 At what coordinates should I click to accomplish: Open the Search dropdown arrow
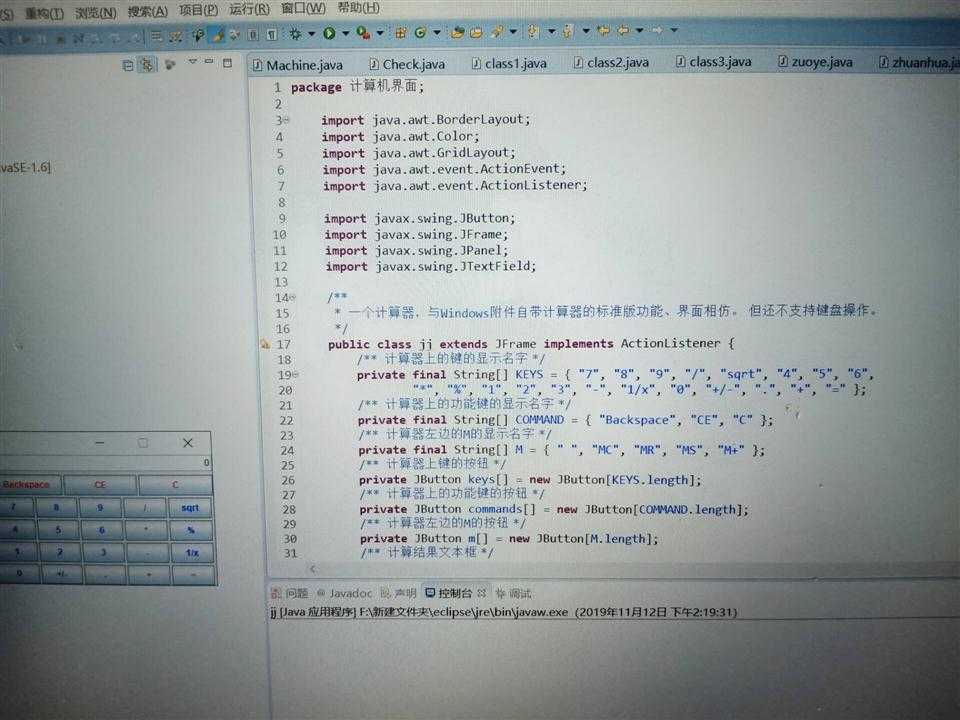513,32
